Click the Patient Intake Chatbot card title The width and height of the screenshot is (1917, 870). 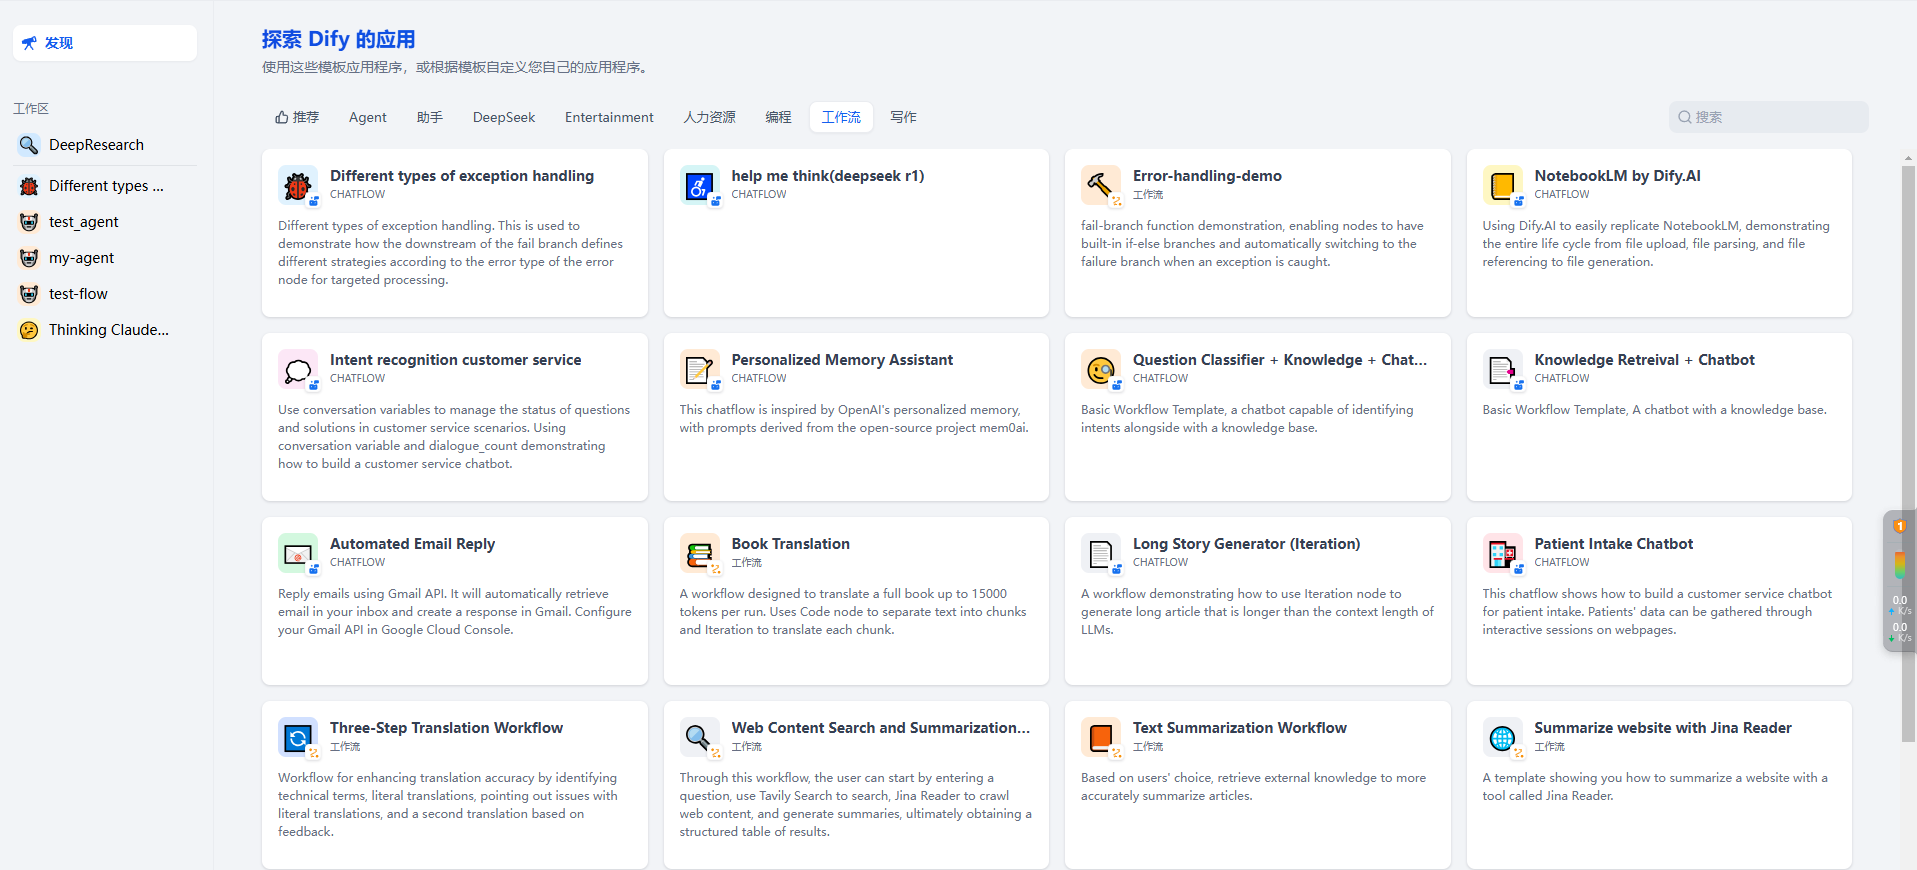pyautogui.click(x=1613, y=544)
